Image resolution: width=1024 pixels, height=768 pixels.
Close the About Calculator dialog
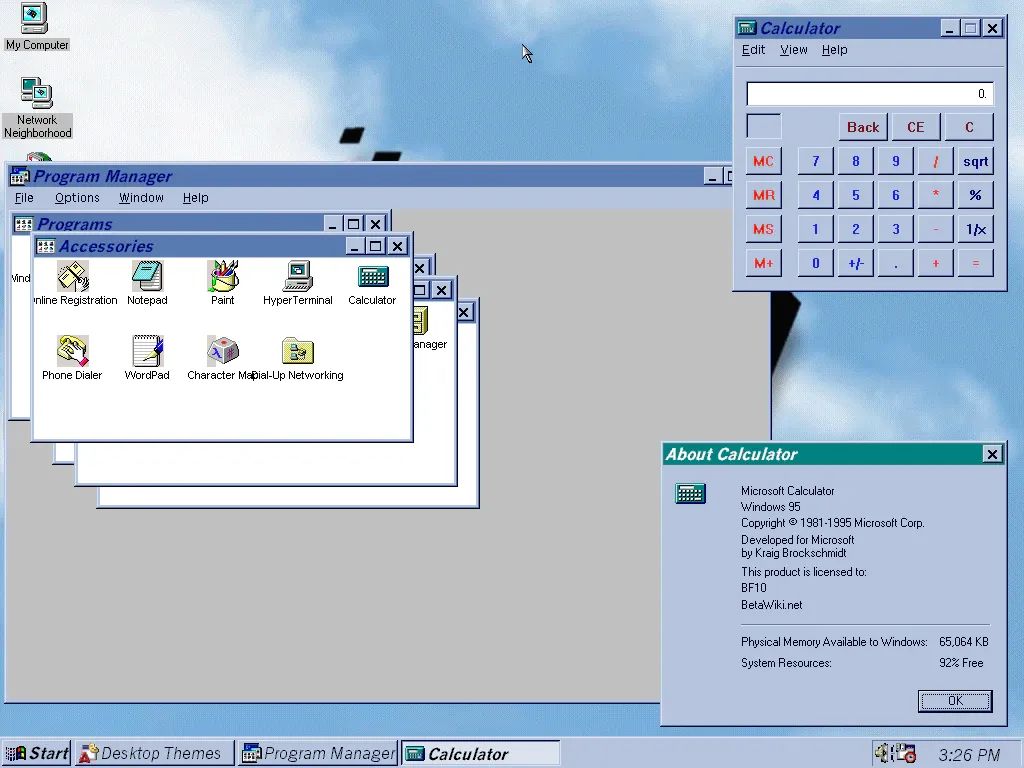click(992, 455)
